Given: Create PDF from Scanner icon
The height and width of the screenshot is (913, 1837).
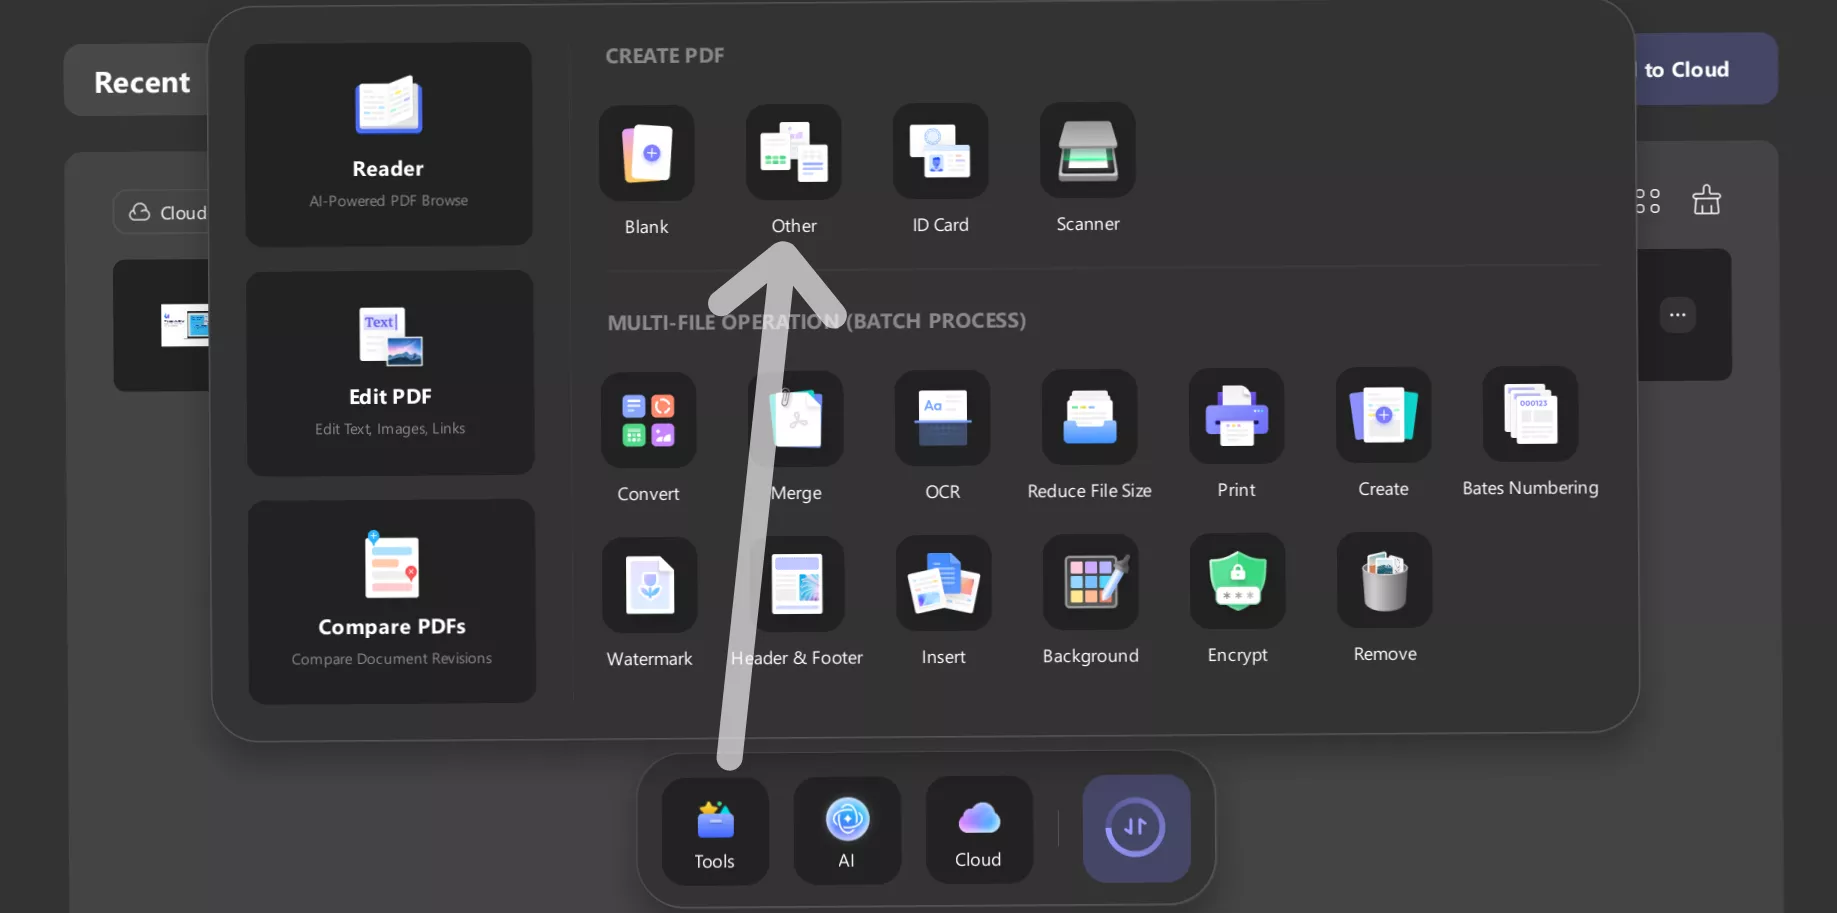Looking at the screenshot, I should [1087, 150].
